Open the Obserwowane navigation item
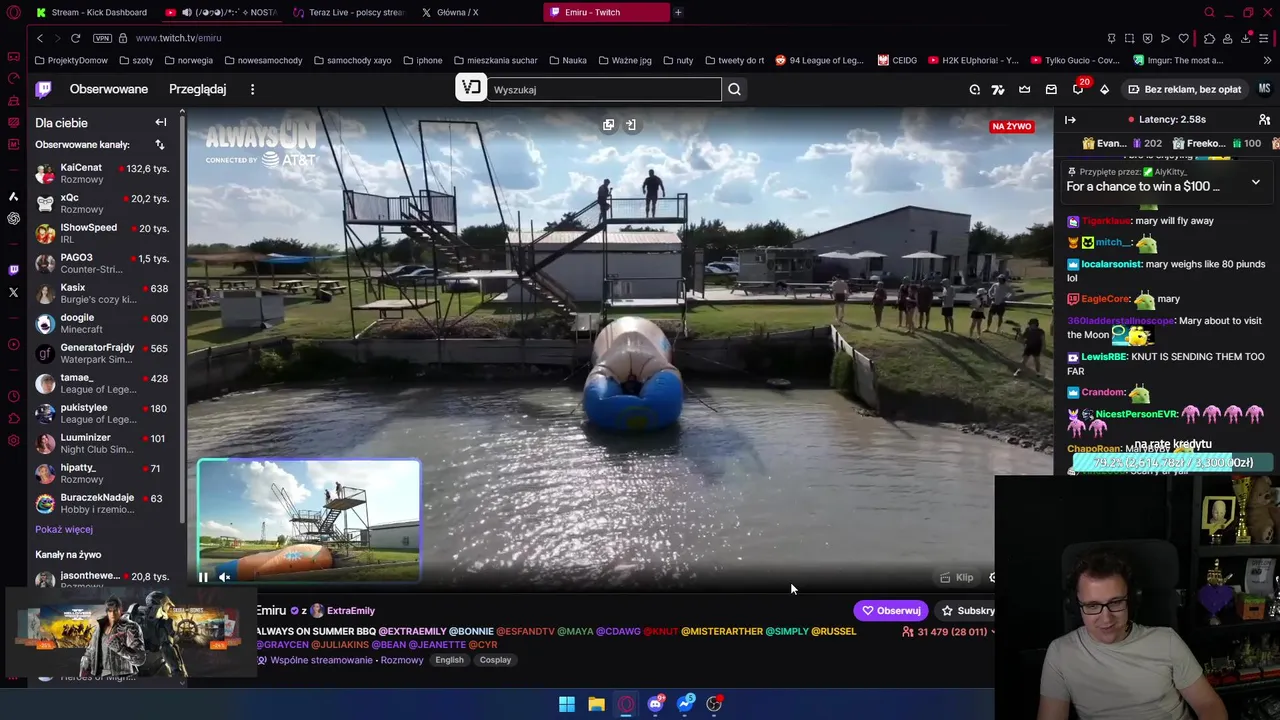This screenshot has height=720, width=1280. click(x=109, y=89)
